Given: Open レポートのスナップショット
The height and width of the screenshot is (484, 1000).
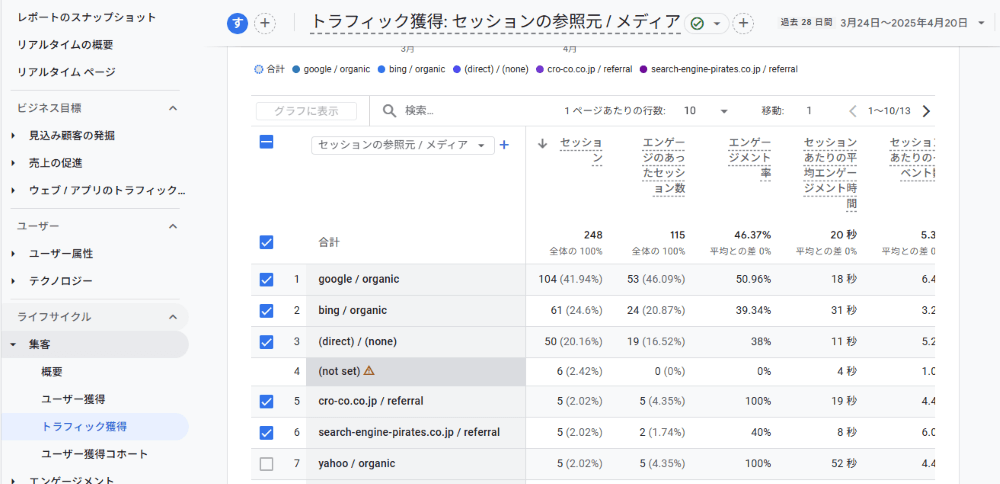Looking at the screenshot, I should coord(86,17).
